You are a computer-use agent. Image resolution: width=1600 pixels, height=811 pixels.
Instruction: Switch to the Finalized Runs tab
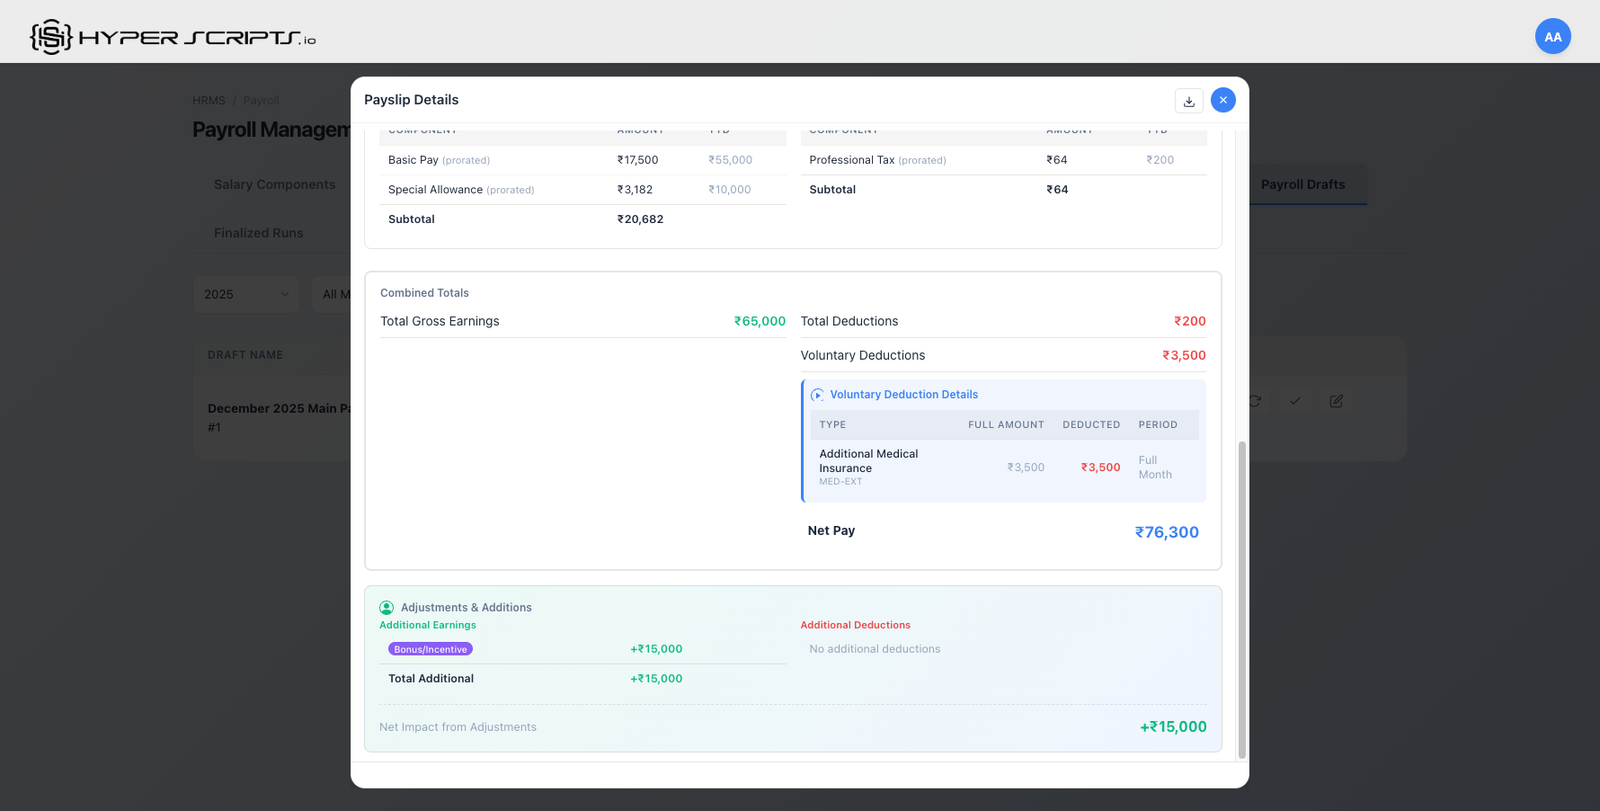pos(258,233)
